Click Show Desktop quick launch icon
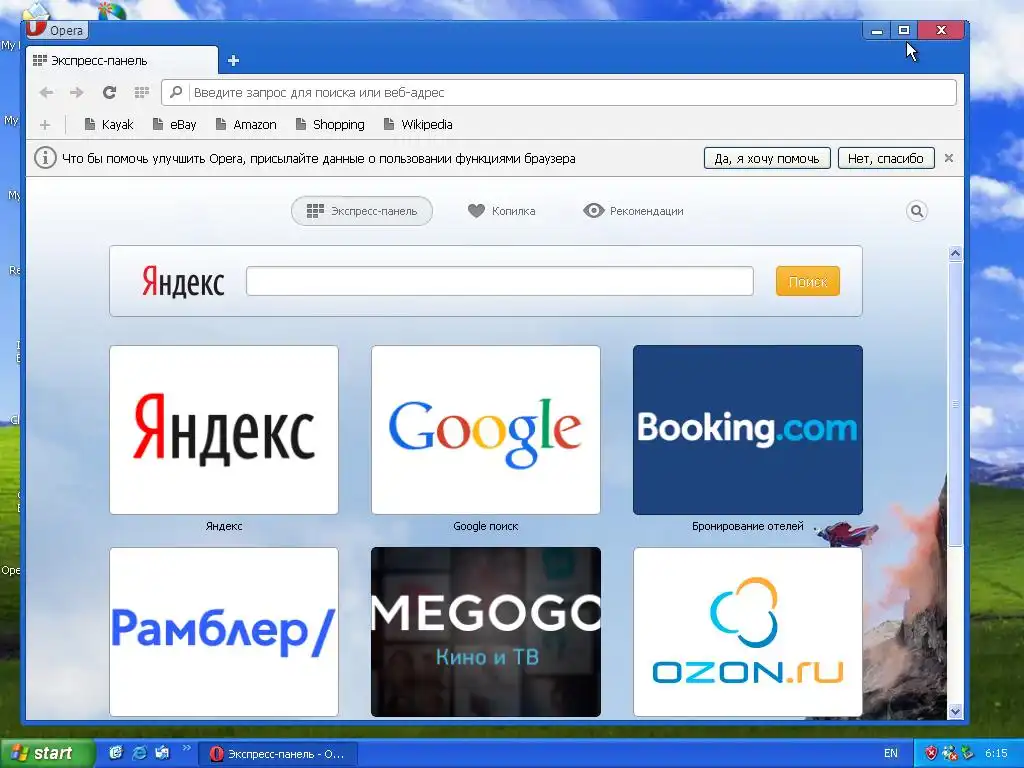This screenshot has height=768, width=1024. coord(116,754)
